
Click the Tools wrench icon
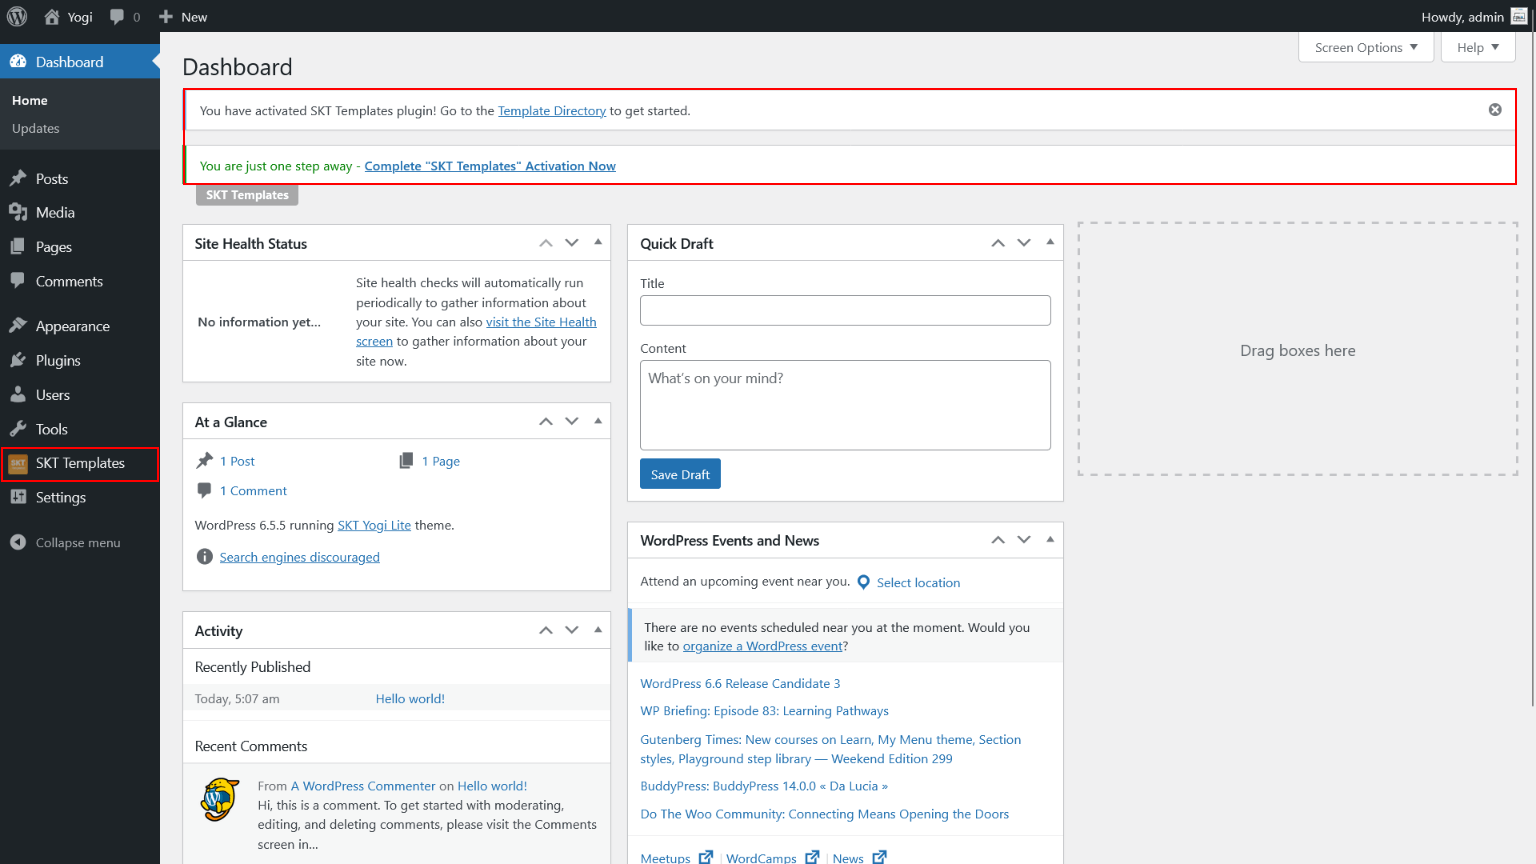tap(18, 429)
